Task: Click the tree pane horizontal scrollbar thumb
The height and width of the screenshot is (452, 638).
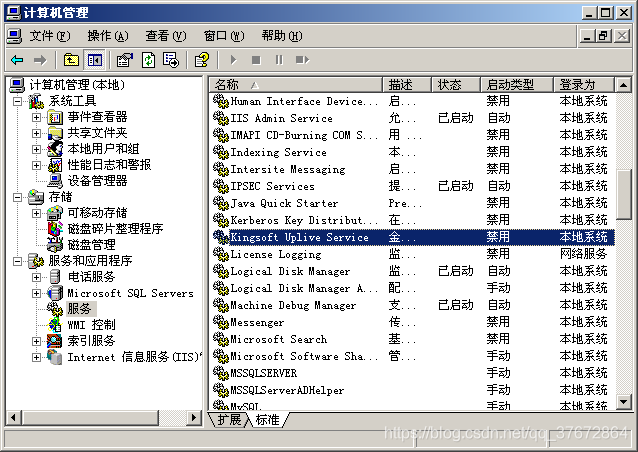Action: point(90,417)
